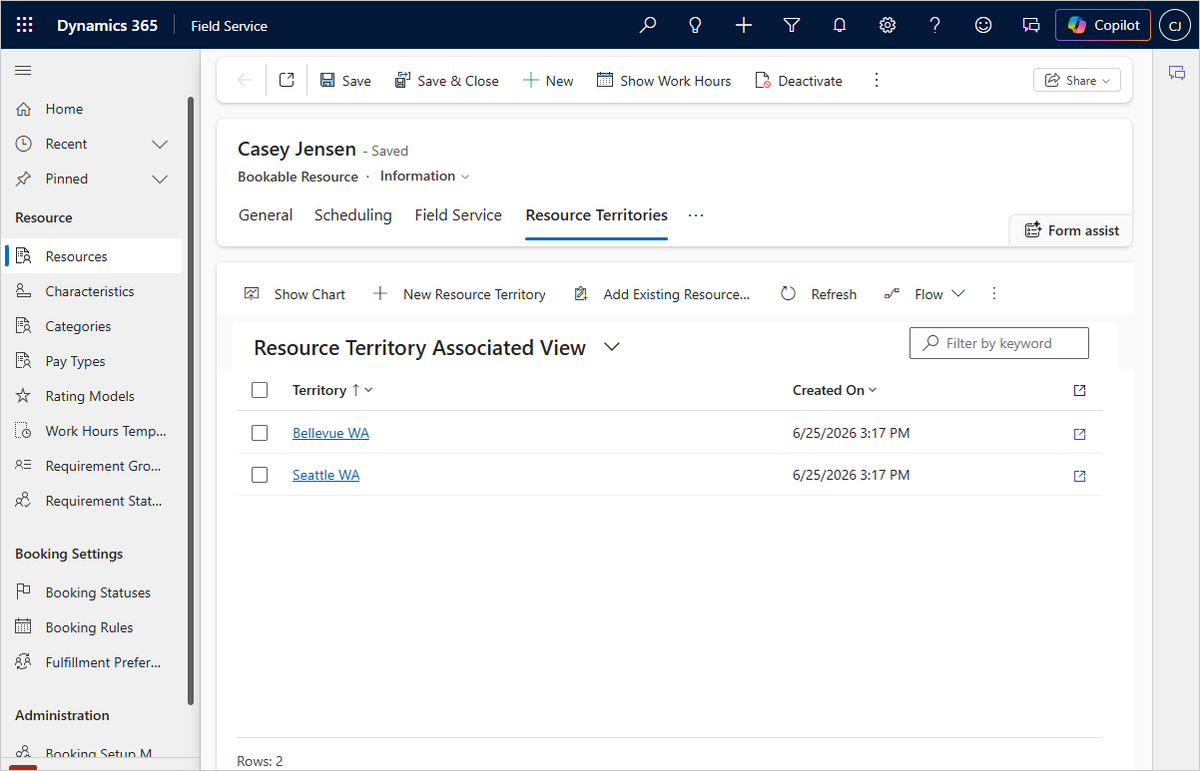Open the advanced find funnel icon
This screenshot has width=1200, height=771.
792,25
